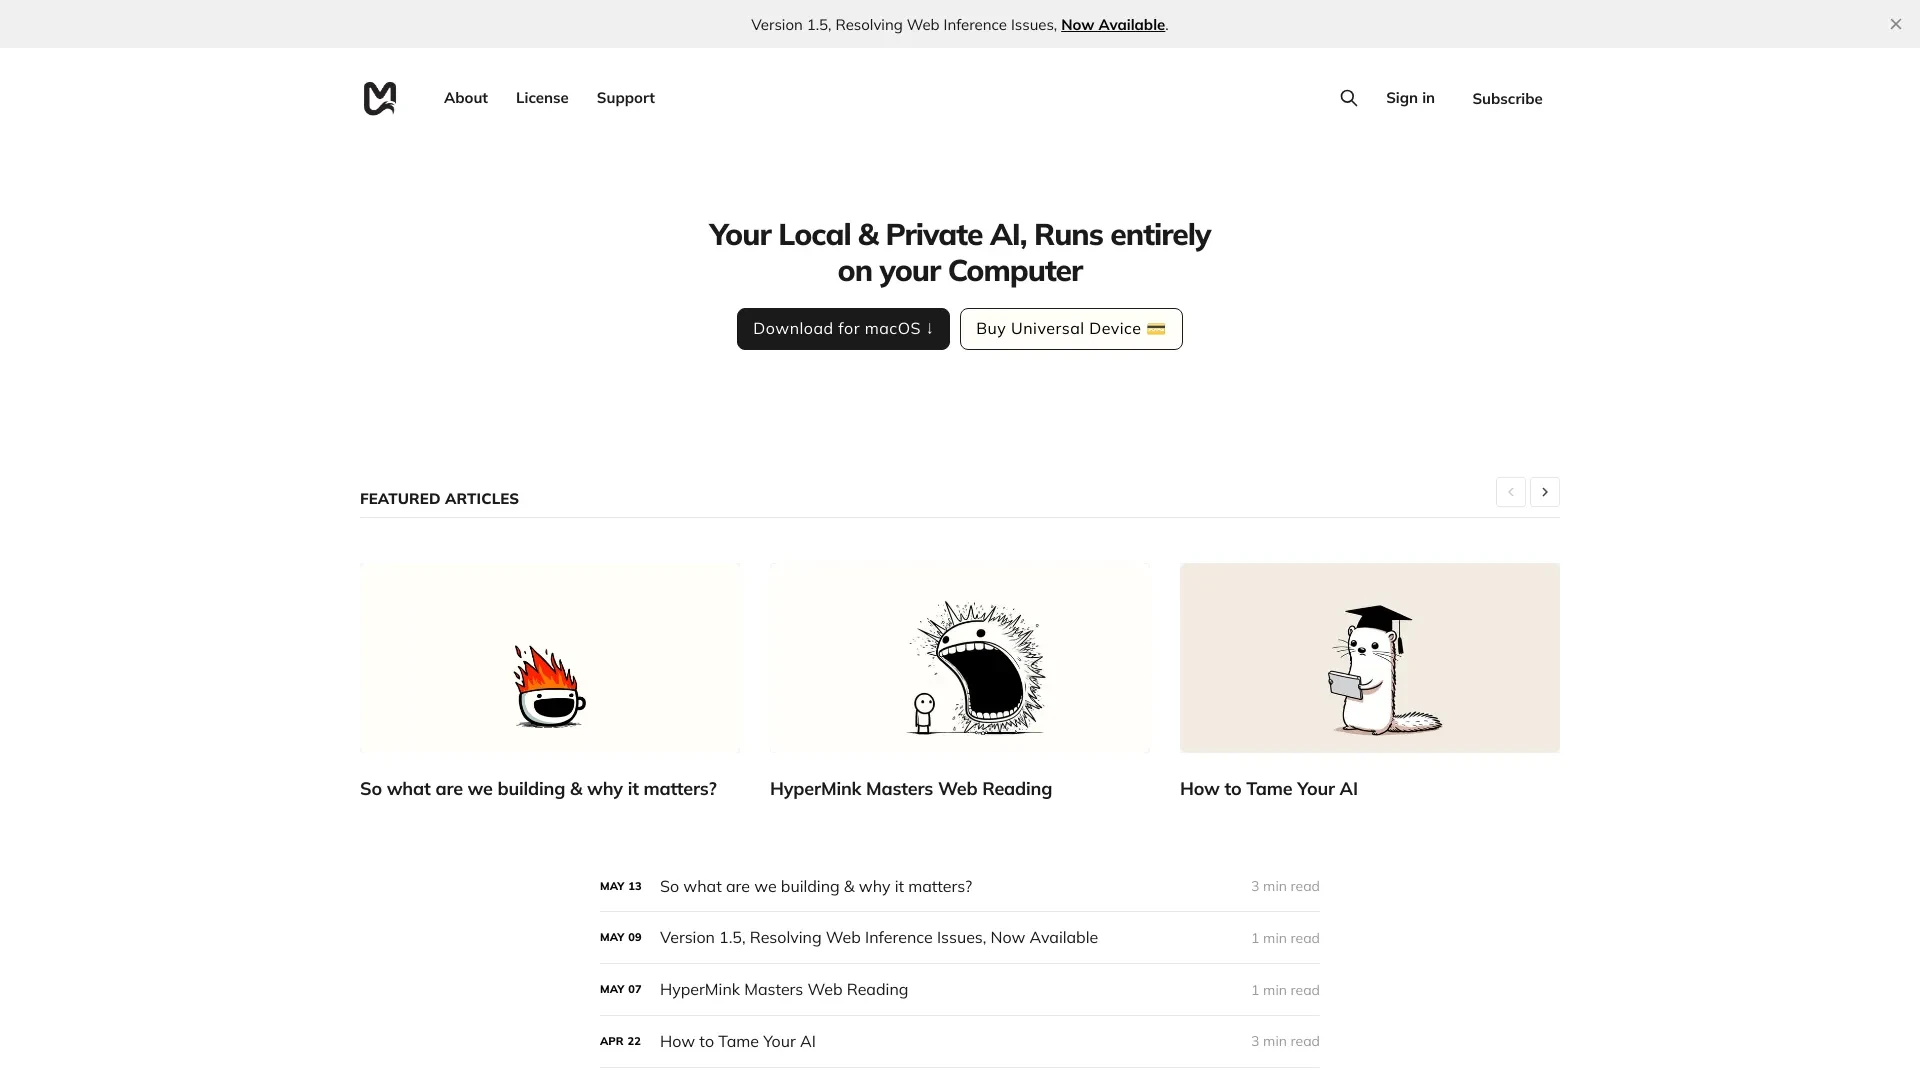This screenshot has height=1080, width=1920.
Task: Click the graduation cap ferret article image
Action: pyautogui.click(x=1369, y=657)
